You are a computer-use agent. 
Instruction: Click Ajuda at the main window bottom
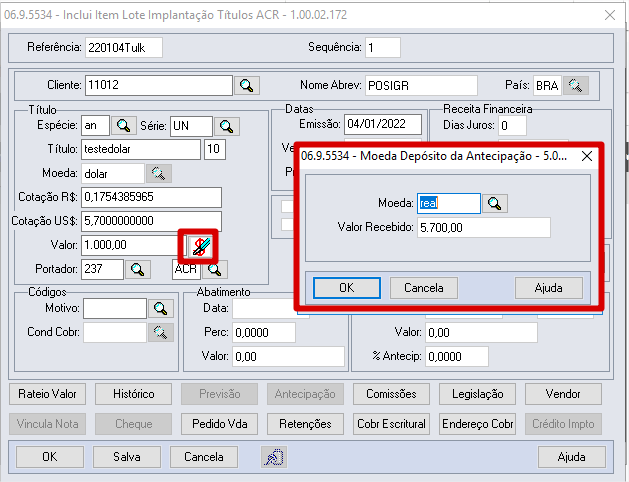(572, 457)
